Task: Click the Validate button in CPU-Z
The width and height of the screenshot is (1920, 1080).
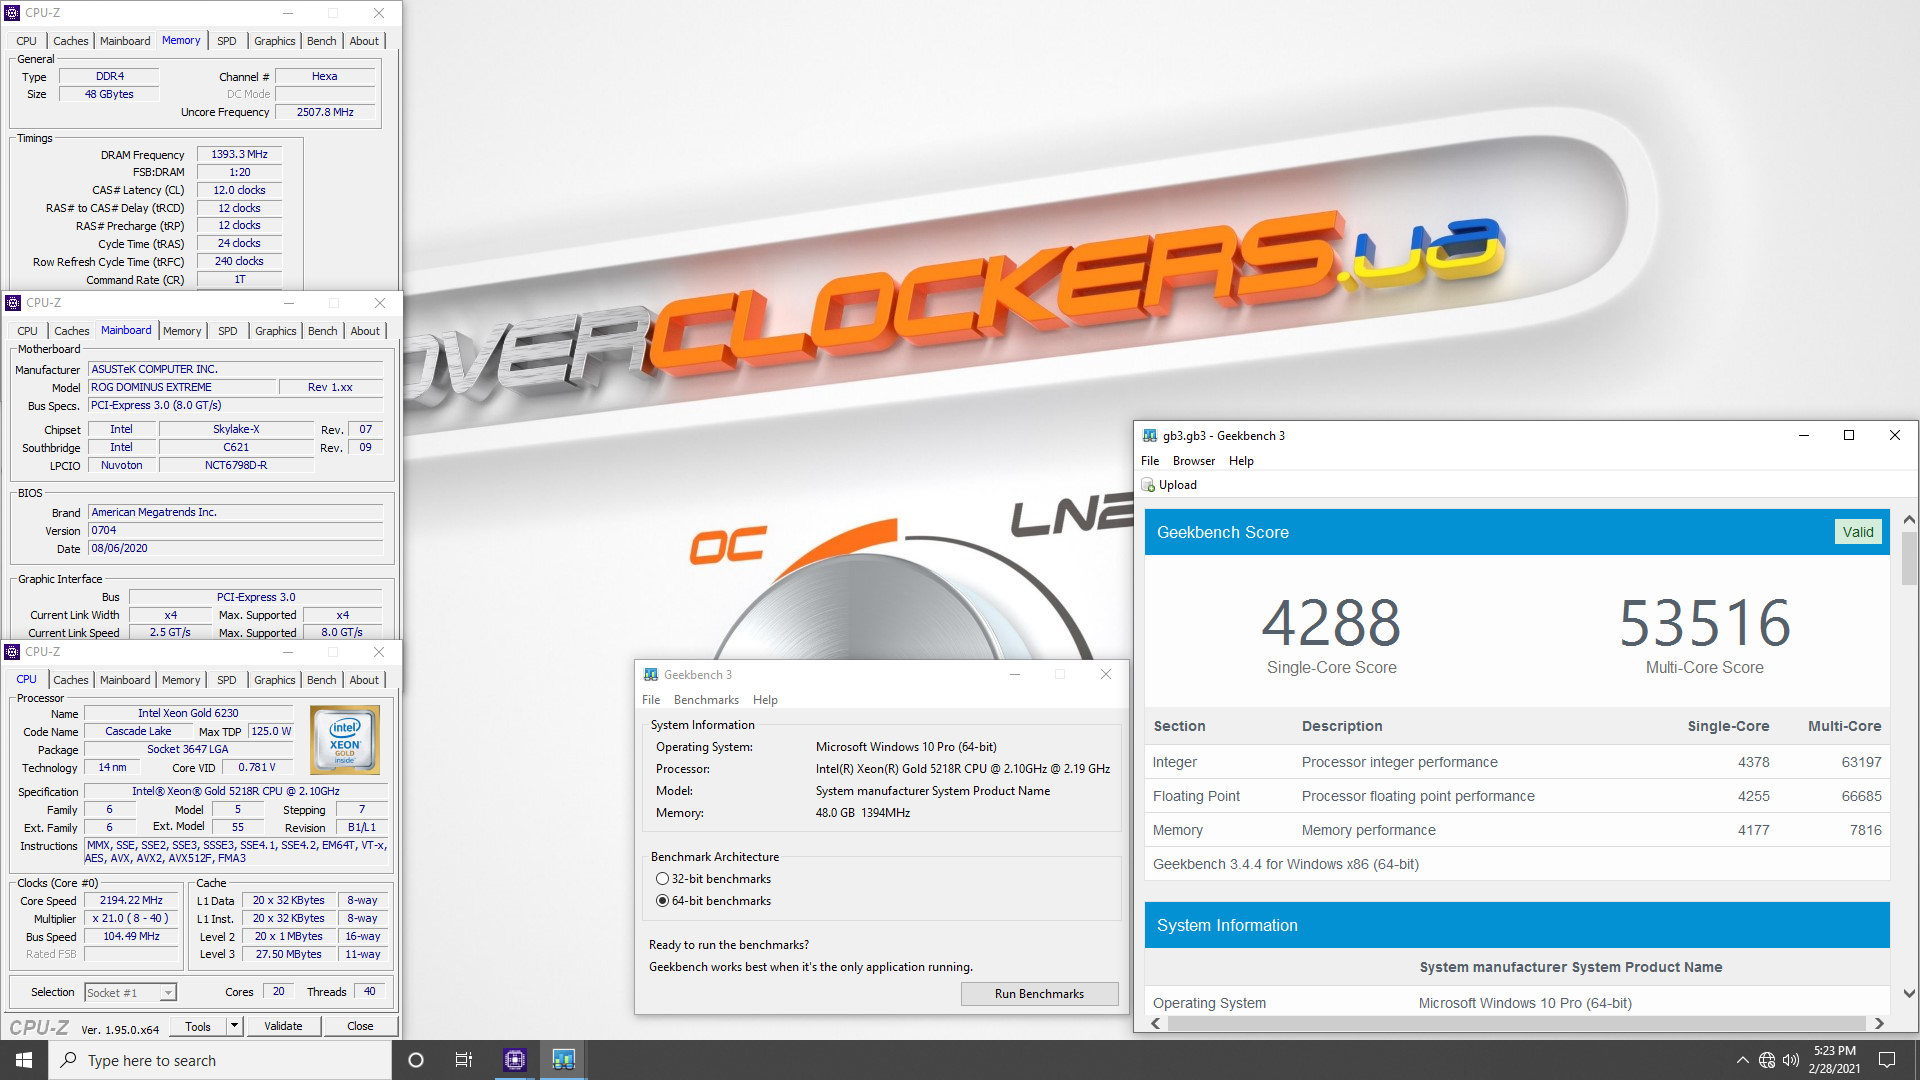Action: 283,1026
